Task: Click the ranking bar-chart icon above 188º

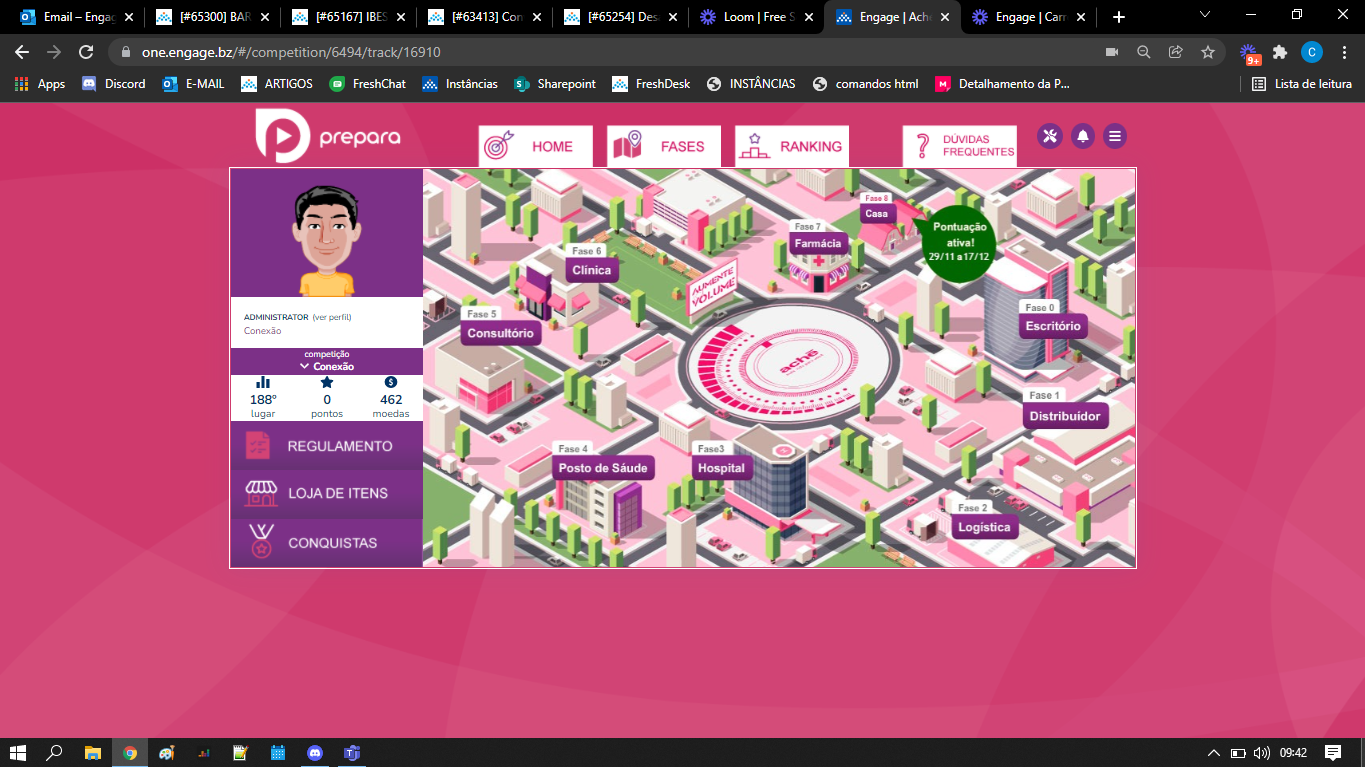Action: 263,382
